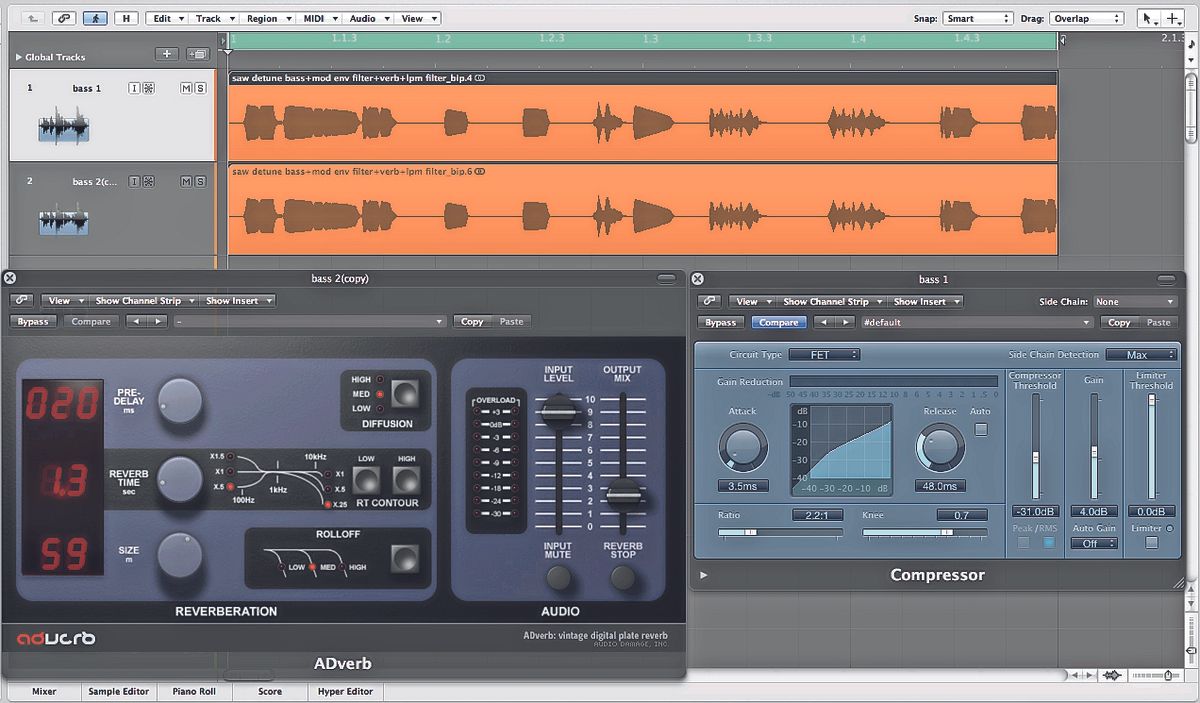
Task: Expand the Global Tracks disclosure triangle
Action: tap(20, 57)
